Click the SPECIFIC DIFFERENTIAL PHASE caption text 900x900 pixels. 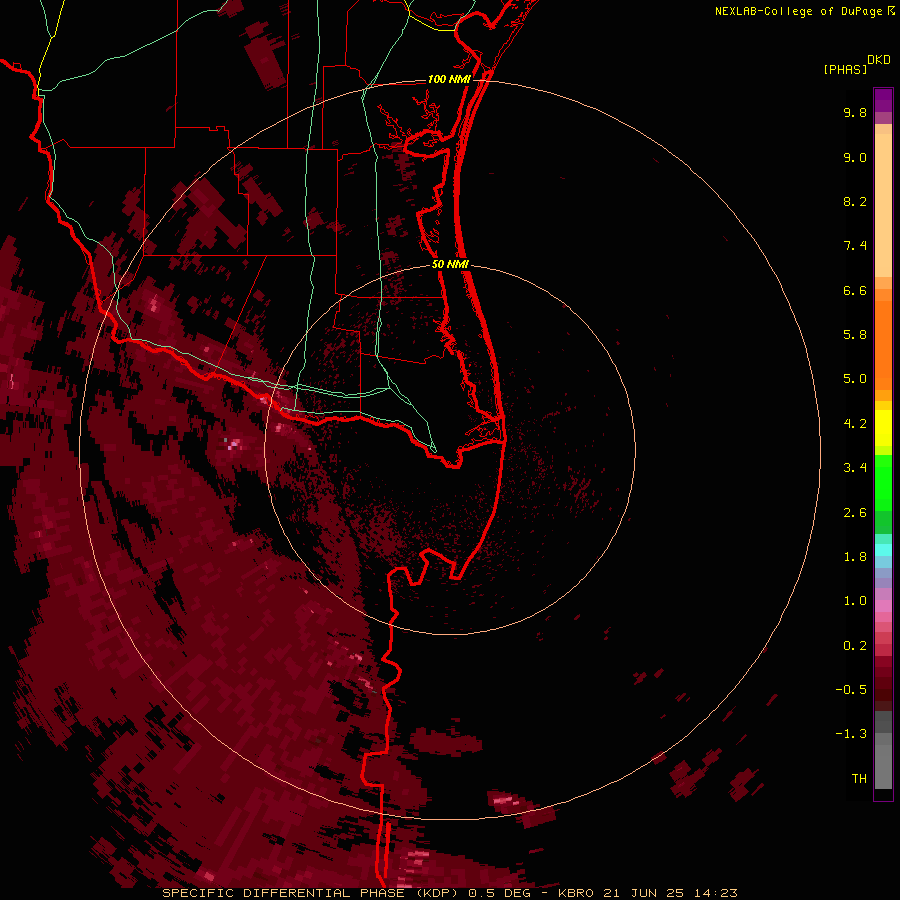(x=284, y=893)
